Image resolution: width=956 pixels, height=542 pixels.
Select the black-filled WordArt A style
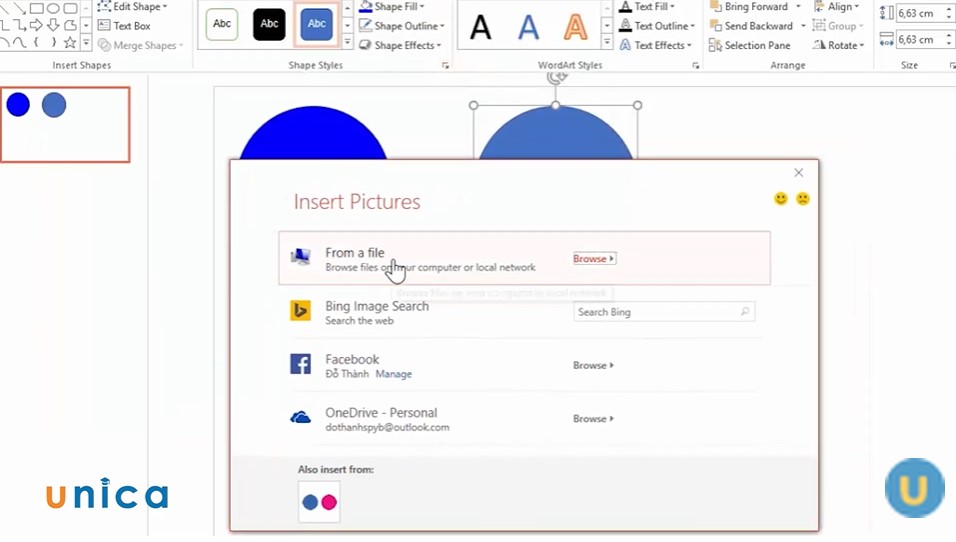tap(481, 27)
